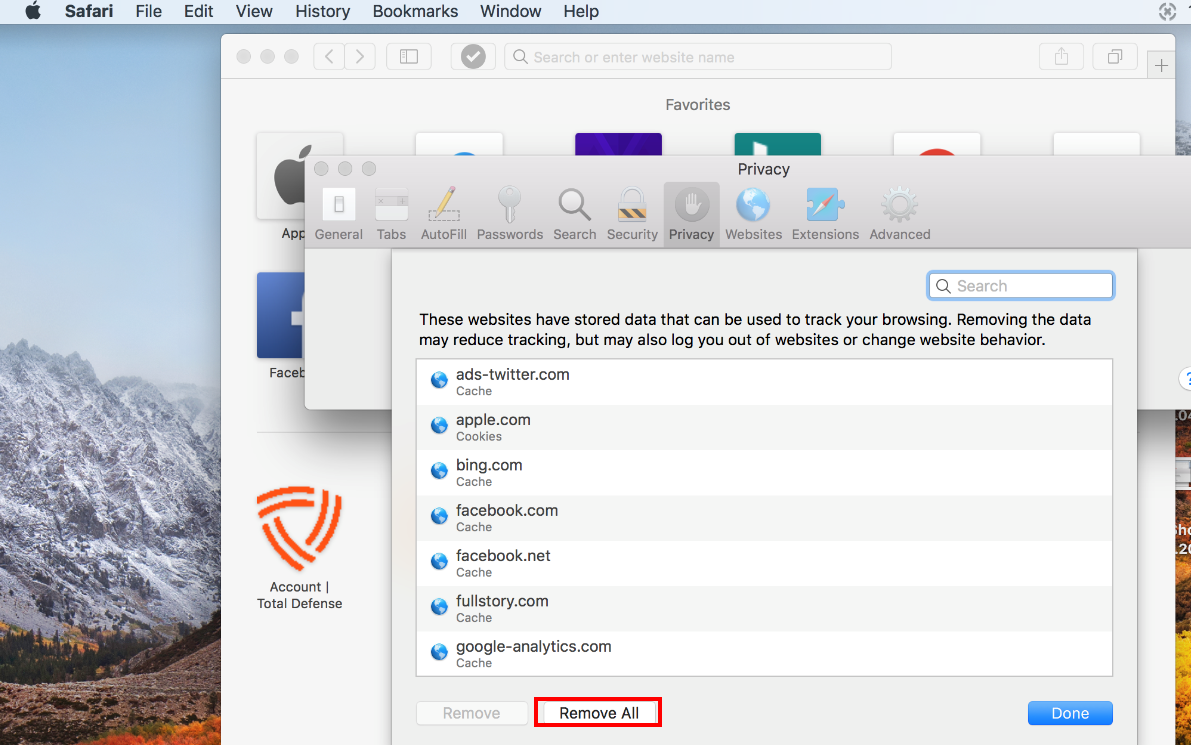The width and height of the screenshot is (1191, 745).
Task: Click the globe icon beside fullstory.com
Action: point(439,606)
